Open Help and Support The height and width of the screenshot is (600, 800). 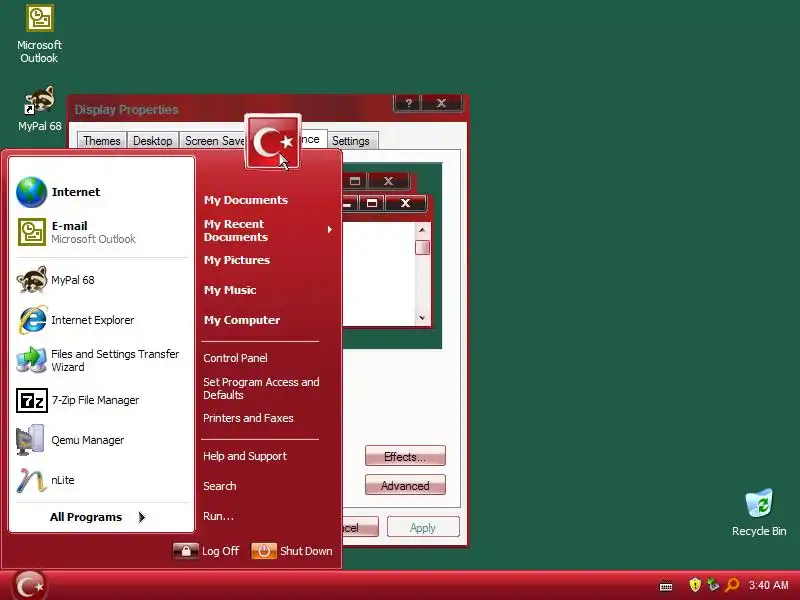[245, 456]
